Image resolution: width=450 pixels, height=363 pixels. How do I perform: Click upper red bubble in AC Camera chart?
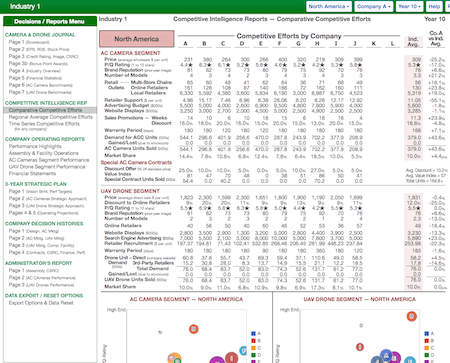(194, 329)
